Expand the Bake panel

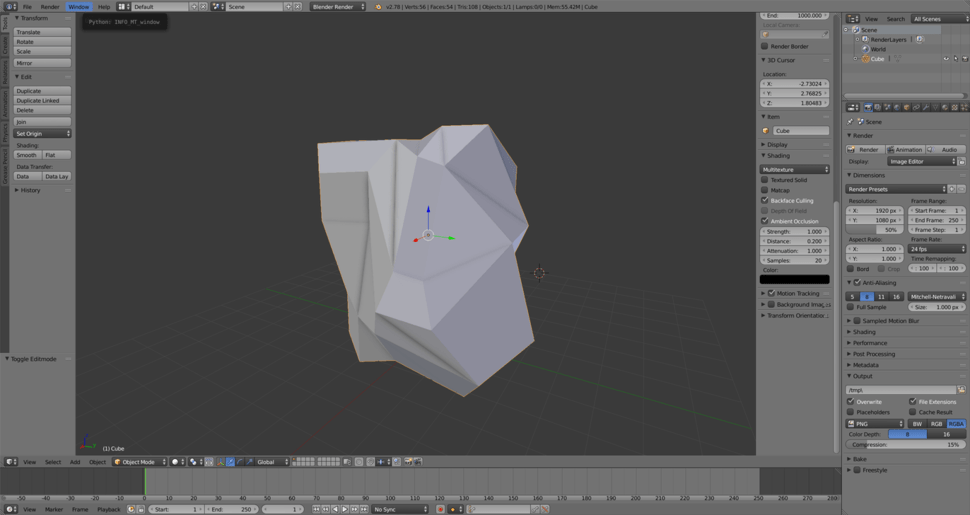click(859, 459)
